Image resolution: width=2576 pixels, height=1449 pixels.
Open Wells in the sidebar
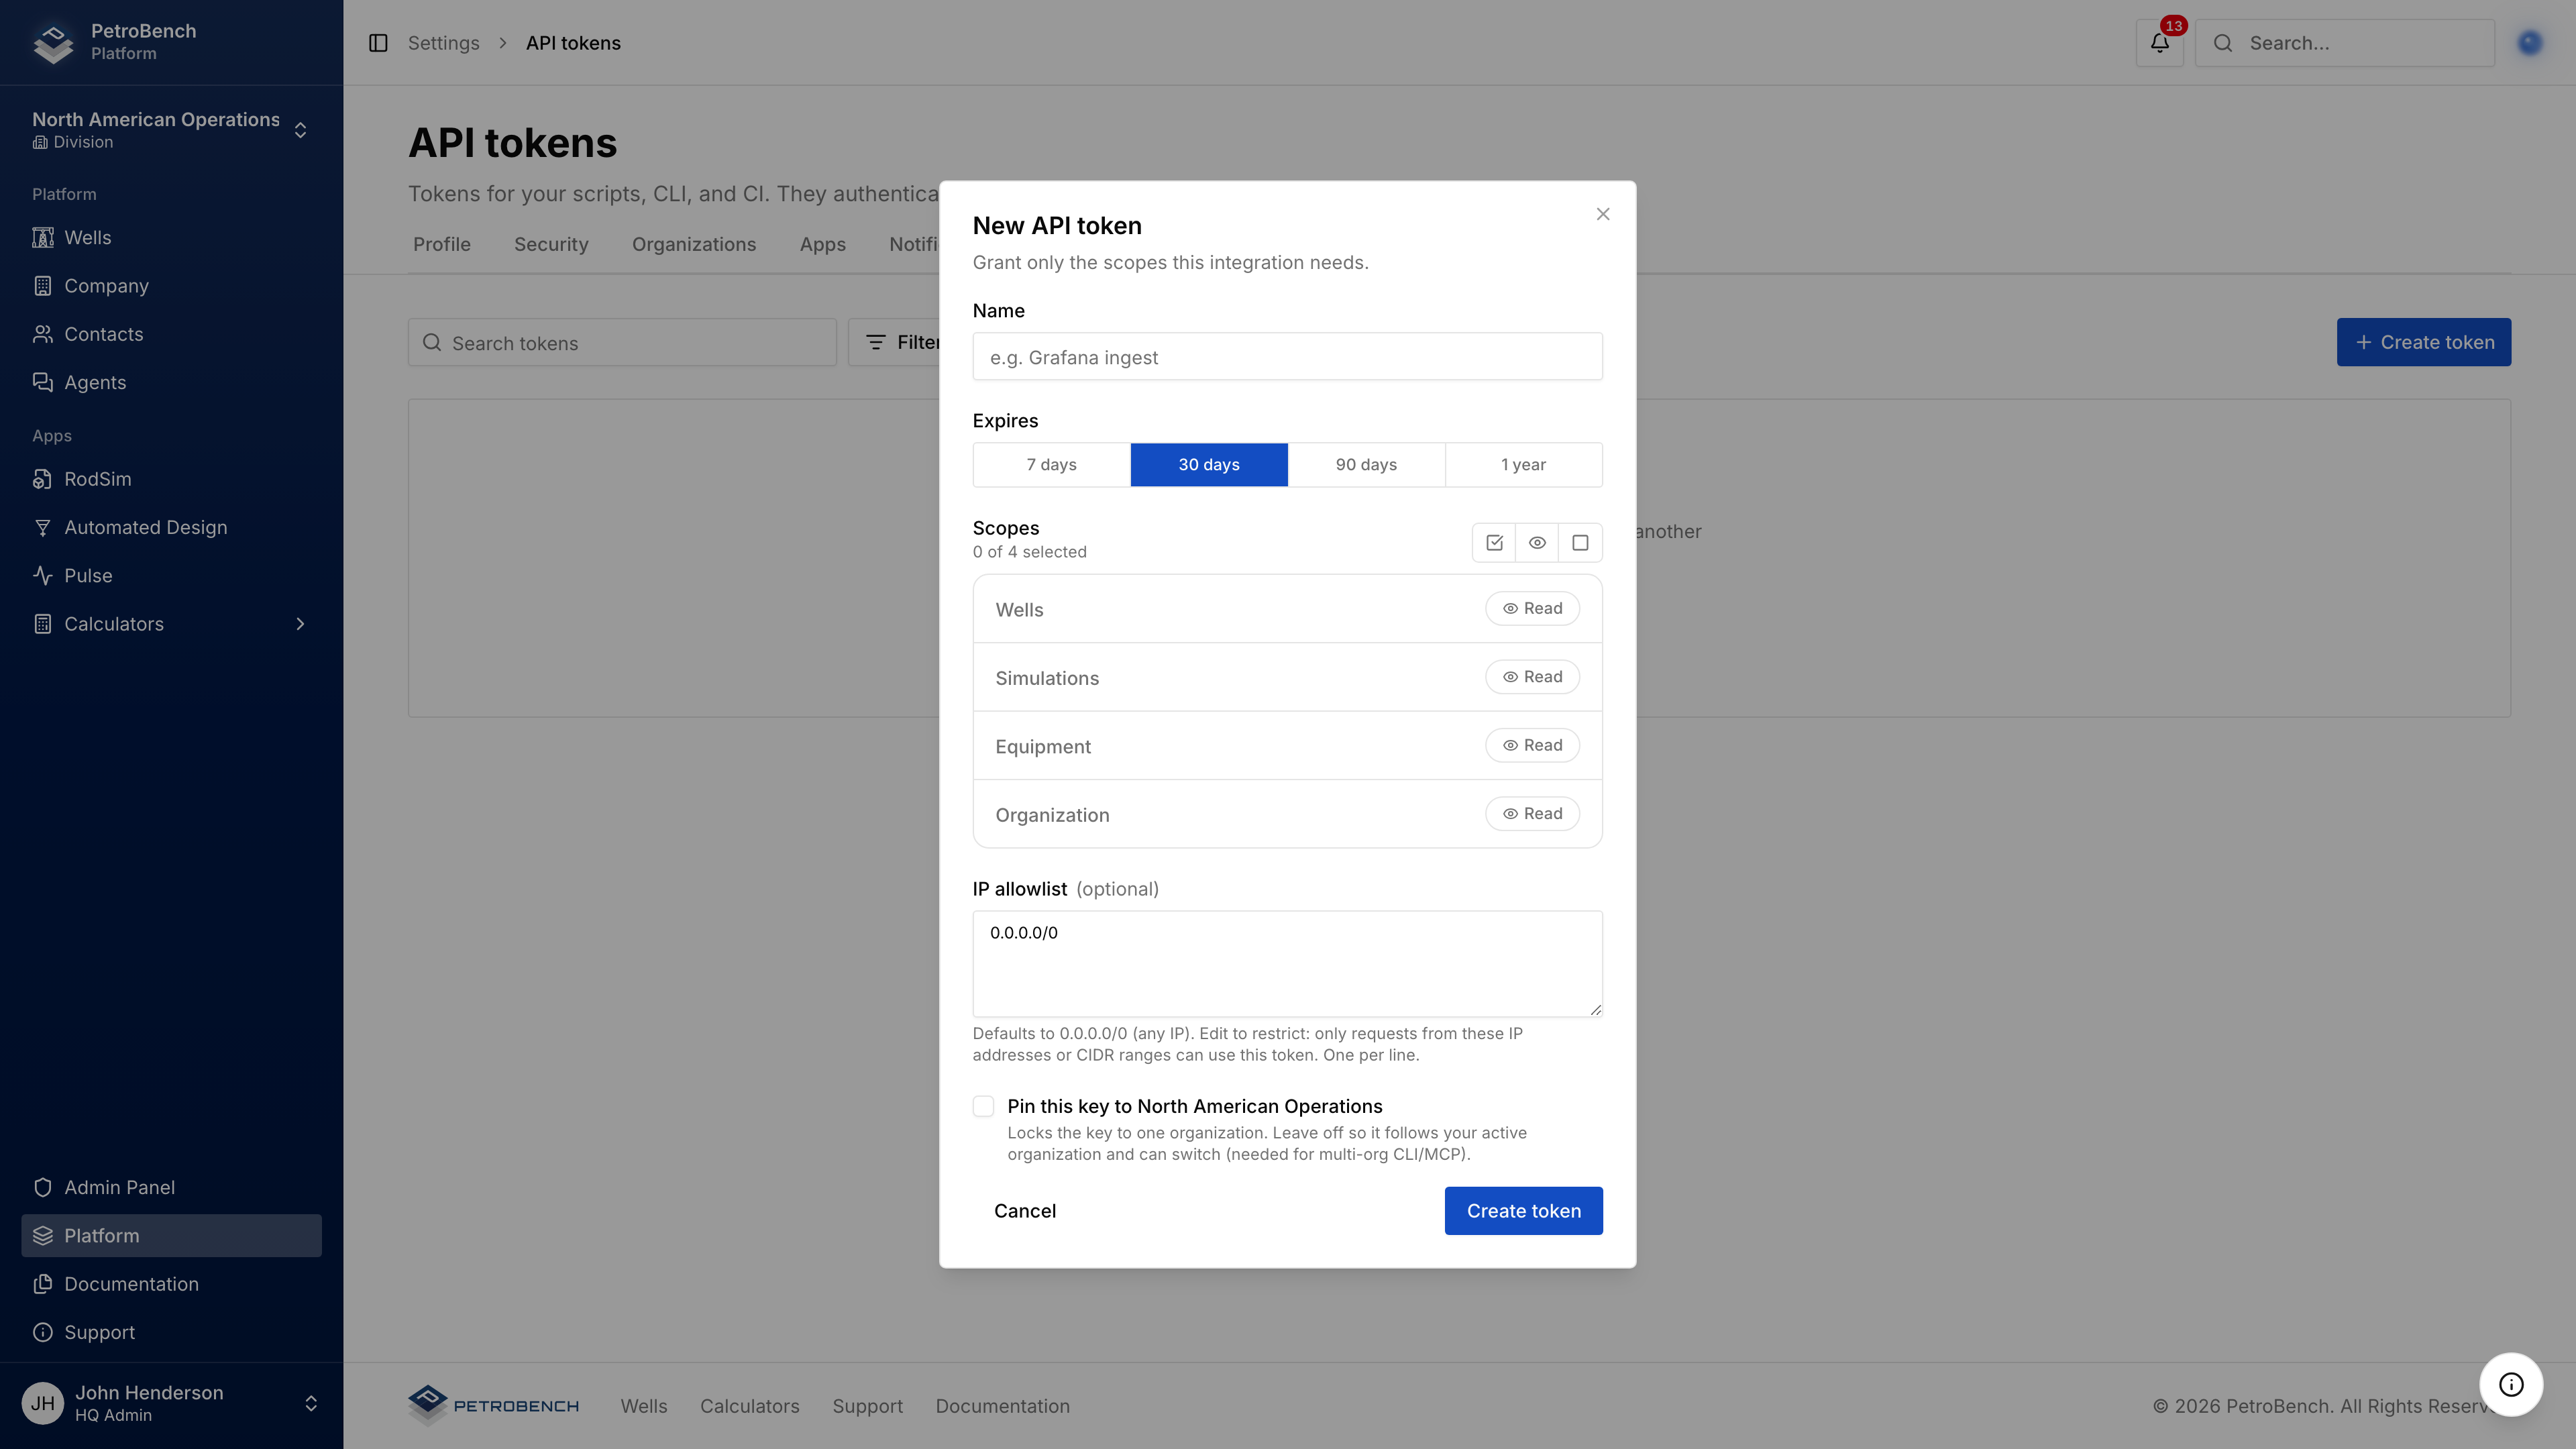coord(171,237)
